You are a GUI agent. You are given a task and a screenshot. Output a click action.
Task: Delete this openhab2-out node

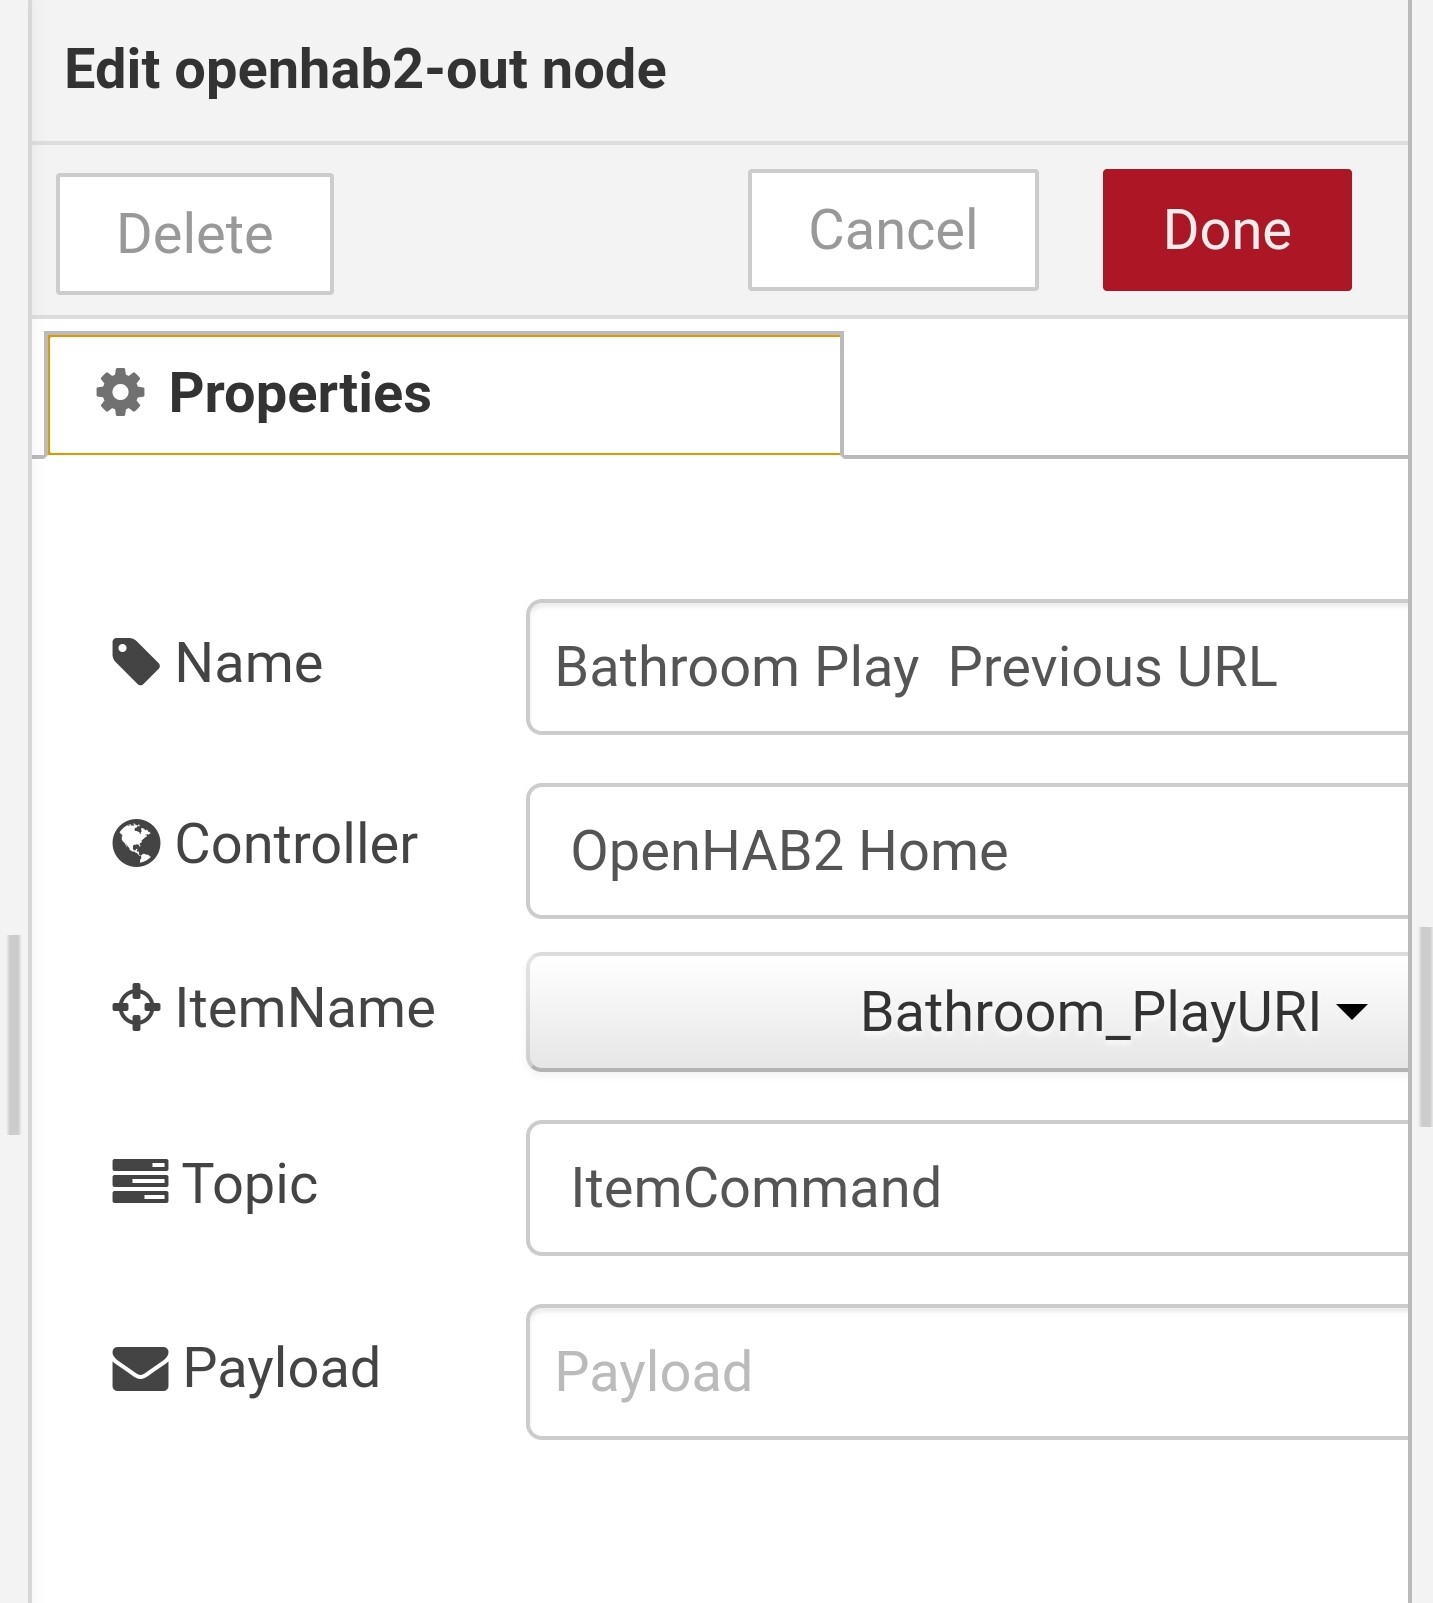coord(195,234)
